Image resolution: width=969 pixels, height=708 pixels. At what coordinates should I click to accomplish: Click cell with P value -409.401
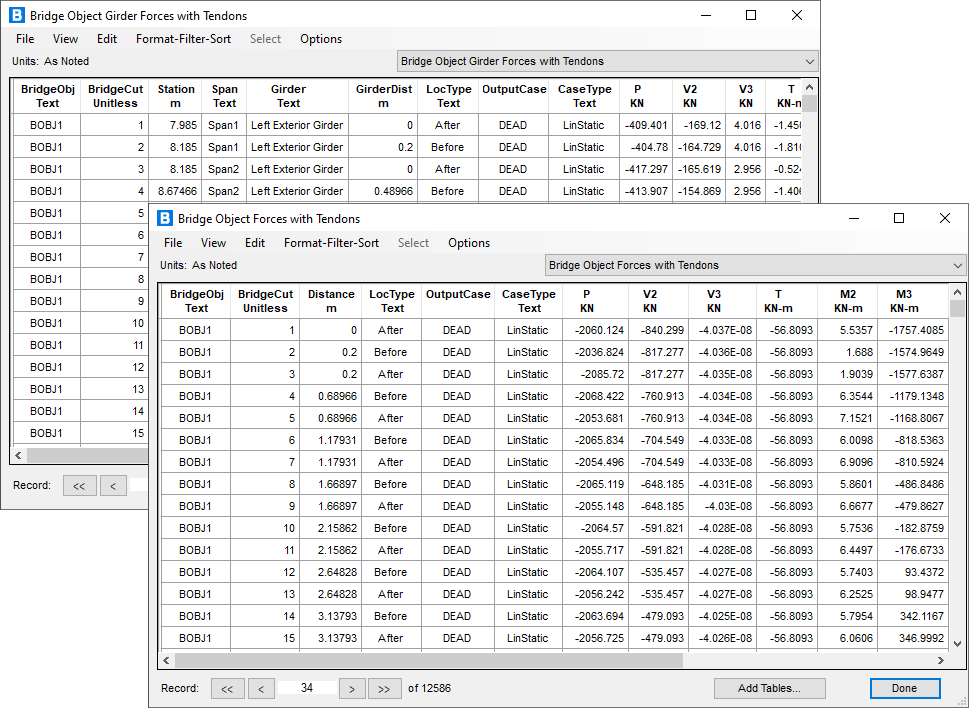pyautogui.click(x=646, y=125)
